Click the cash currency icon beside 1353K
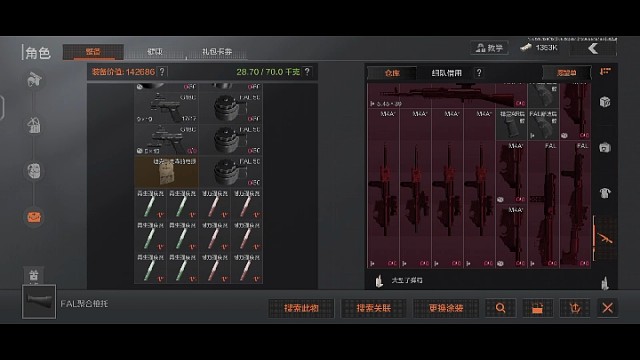This screenshot has height=360, width=640. tap(526, 48)
